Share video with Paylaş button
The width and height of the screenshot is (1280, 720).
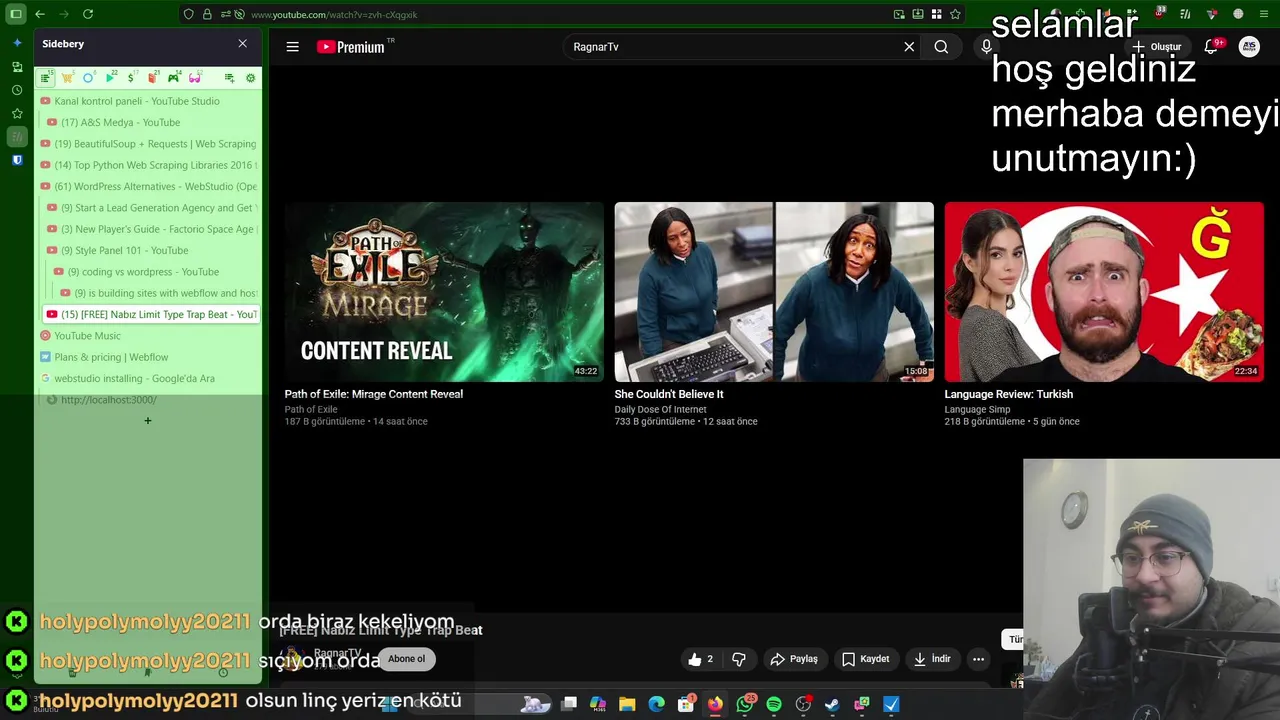click(794, 659)
